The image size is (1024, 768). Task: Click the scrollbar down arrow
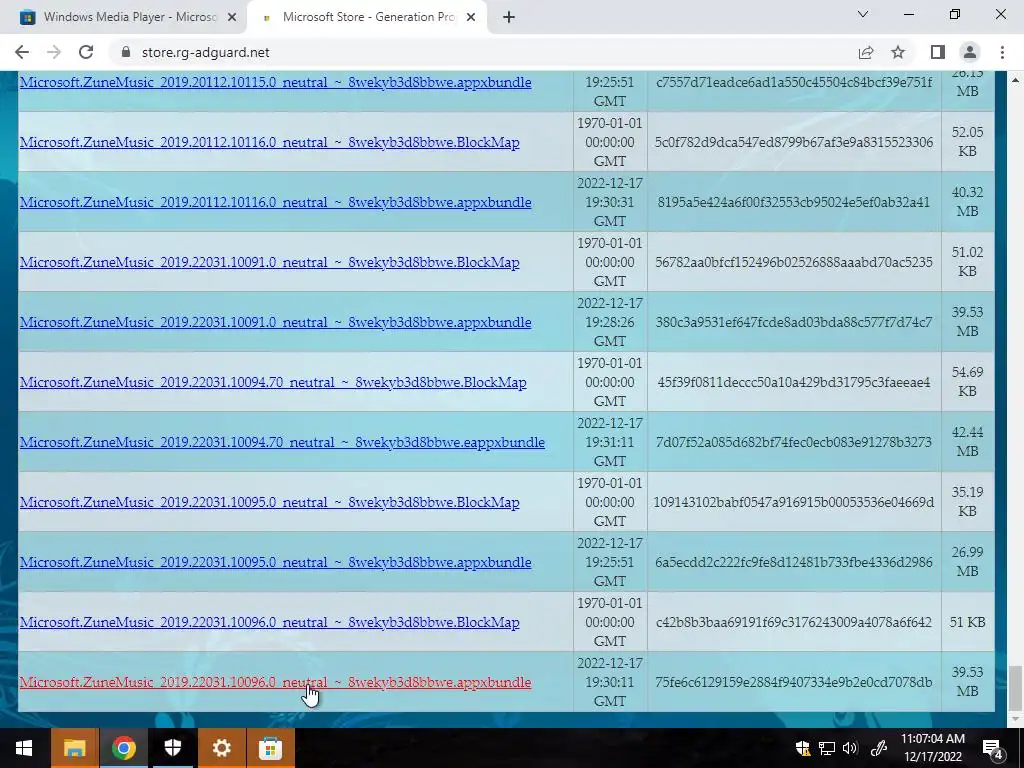pos(1015,719)
